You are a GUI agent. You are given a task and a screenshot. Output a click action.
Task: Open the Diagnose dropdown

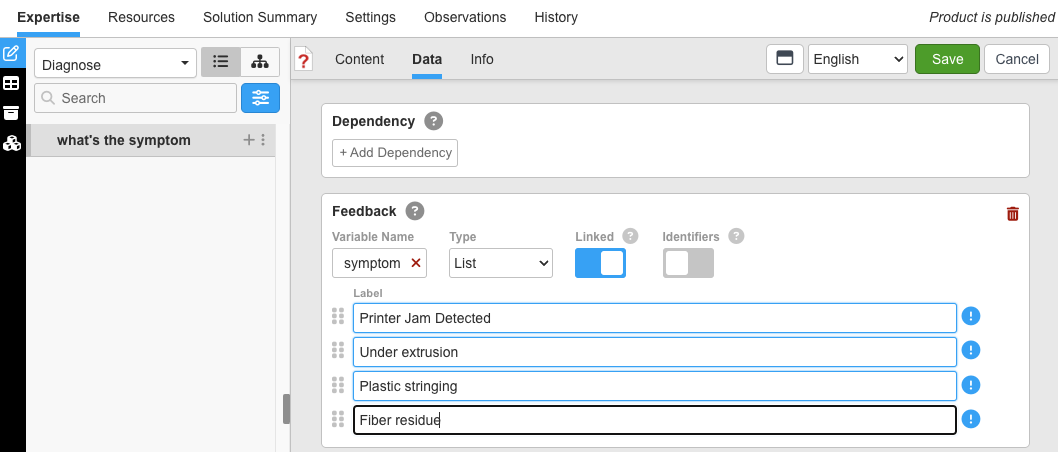click(116, 64)
